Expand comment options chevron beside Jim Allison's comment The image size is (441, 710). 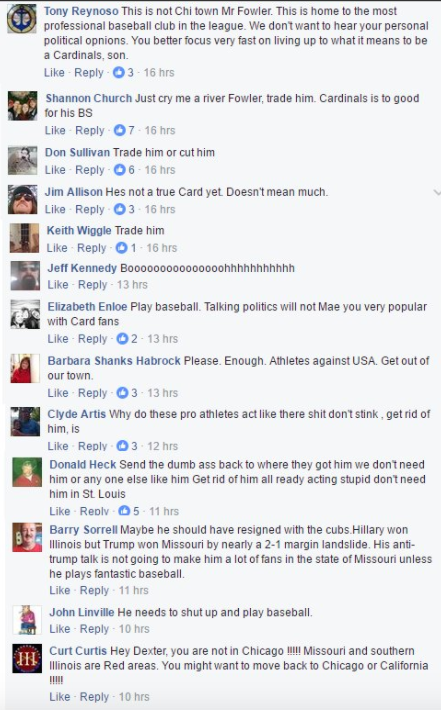[437, 192]
